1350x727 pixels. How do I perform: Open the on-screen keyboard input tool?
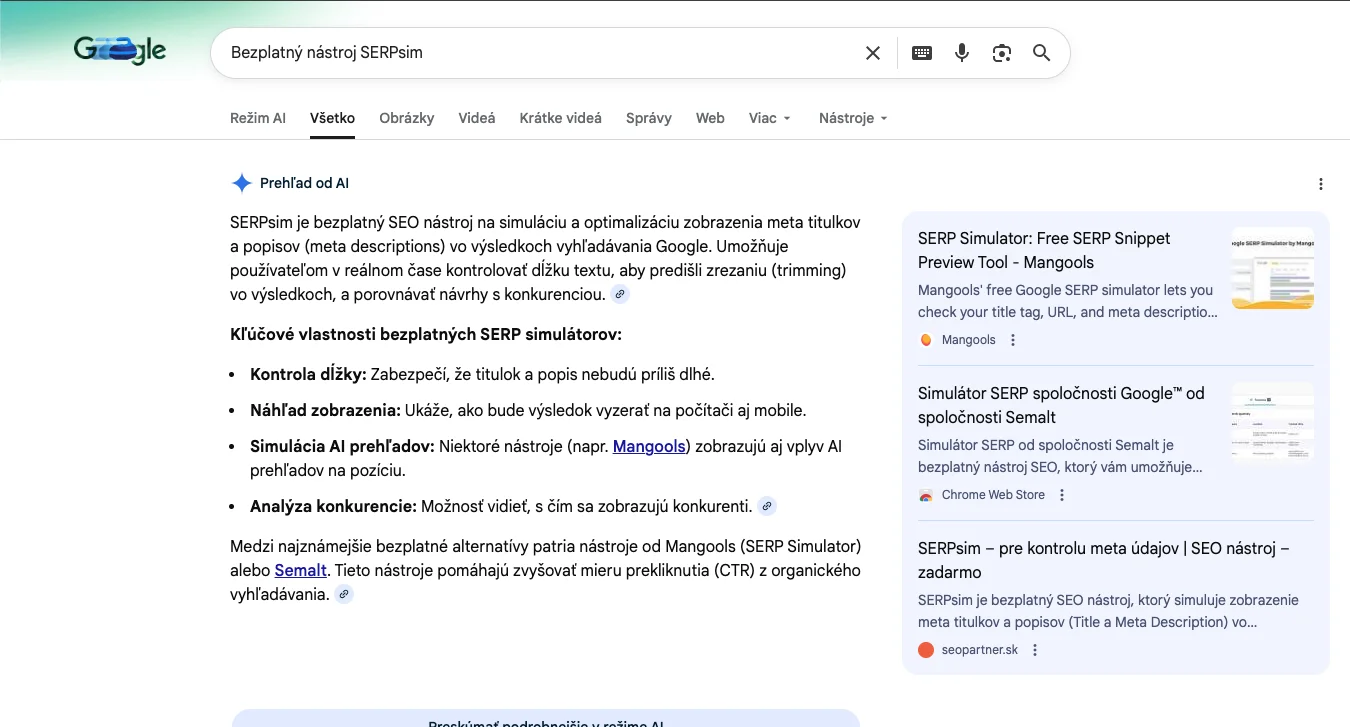922,53
